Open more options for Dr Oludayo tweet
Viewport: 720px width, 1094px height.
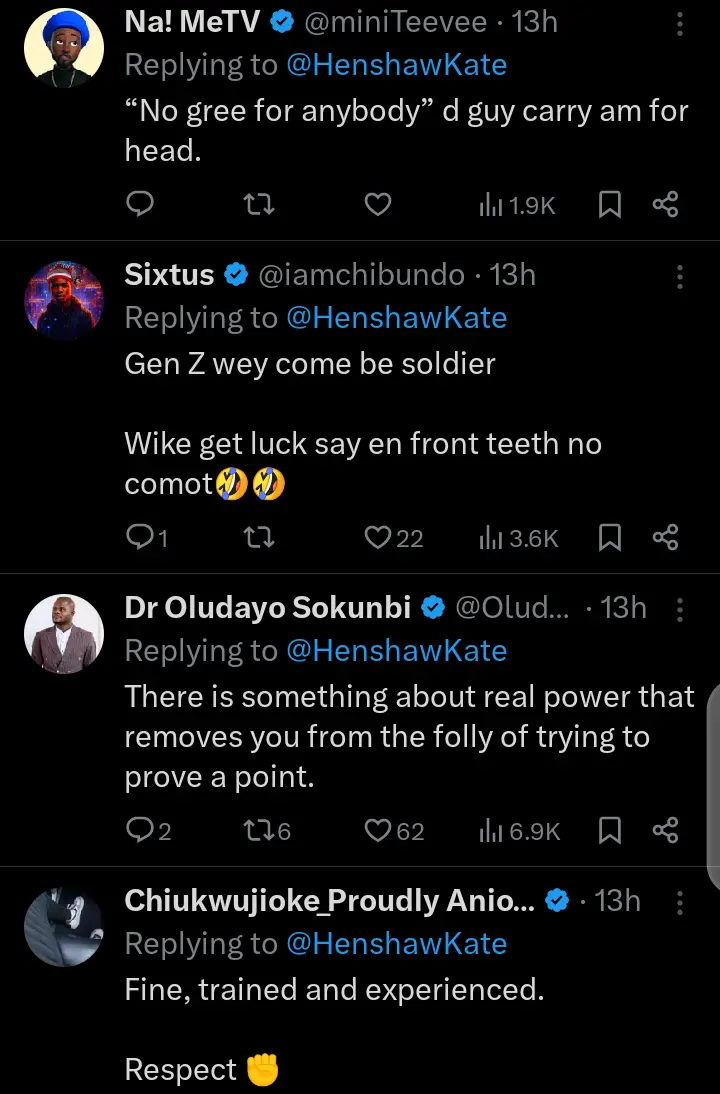pyautogui.click(x=680, y=609)
